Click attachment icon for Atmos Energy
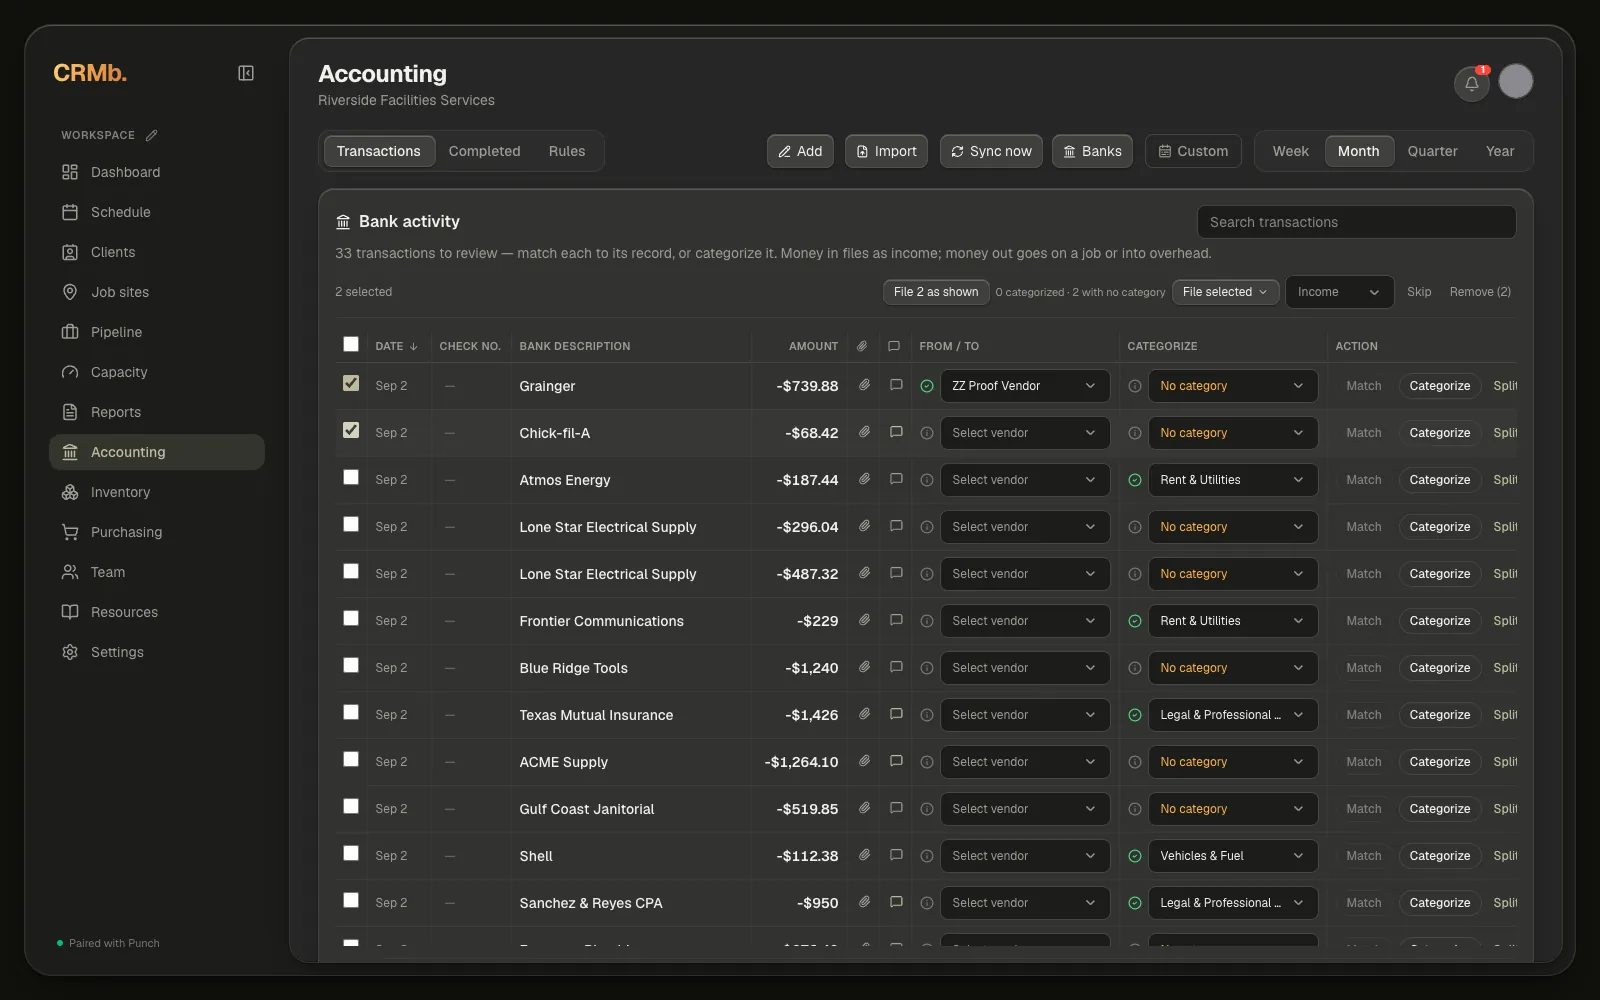Image resolution: width=1600 pixels, height=1000 pixels. (x=864, y=479)
